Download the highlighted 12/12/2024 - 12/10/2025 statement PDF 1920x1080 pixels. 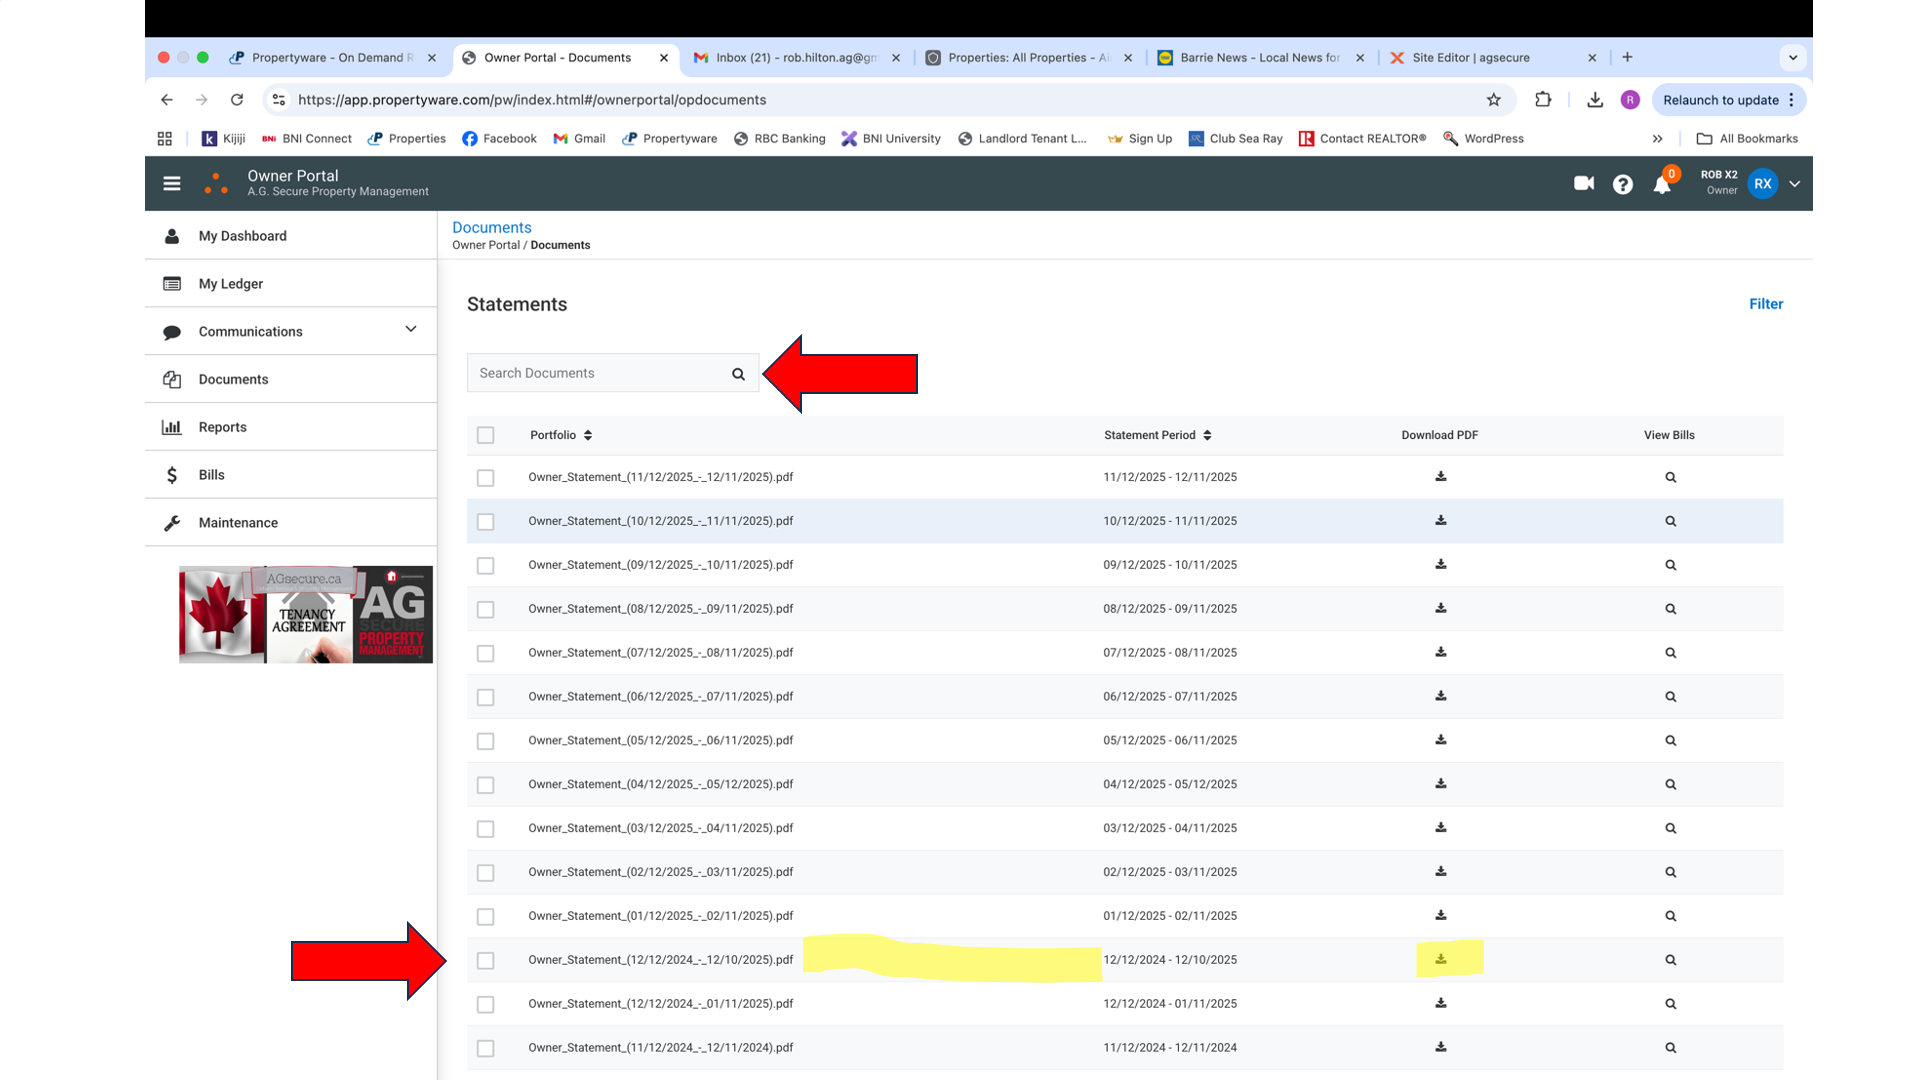(x=1440, y=959)
